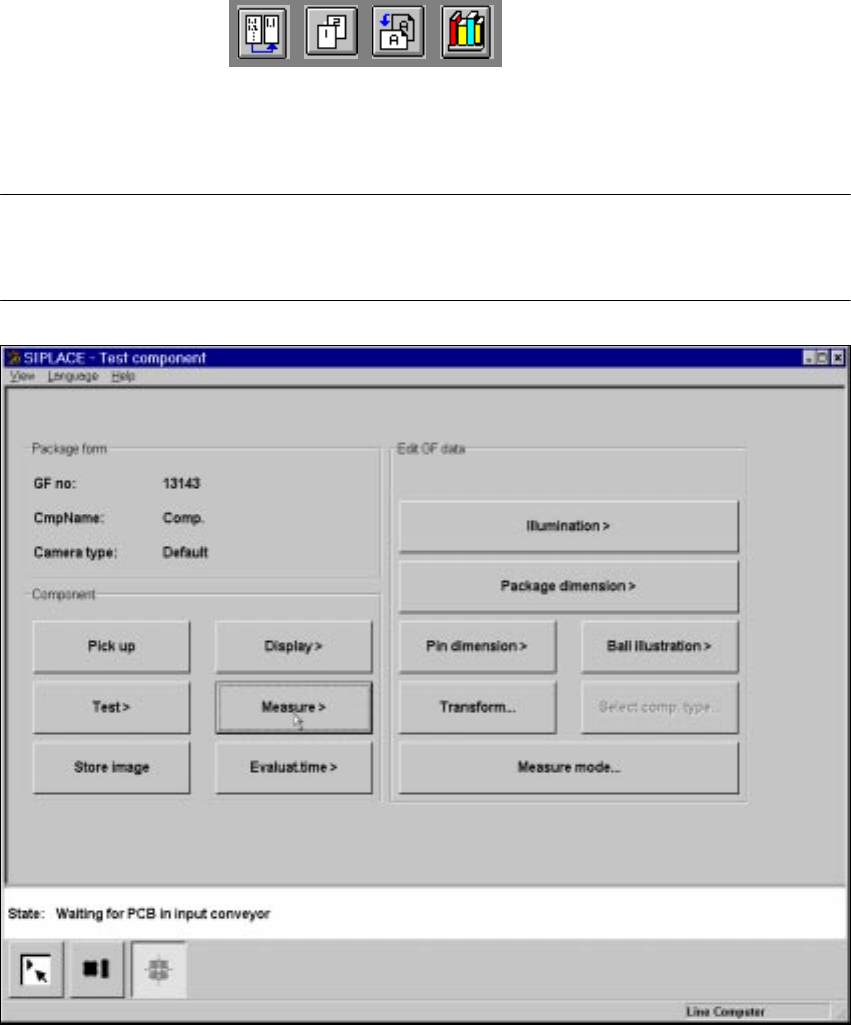The height and width of the screenshot is (1025, 851).
Task: Open the View menu
Action: (22, 376)
